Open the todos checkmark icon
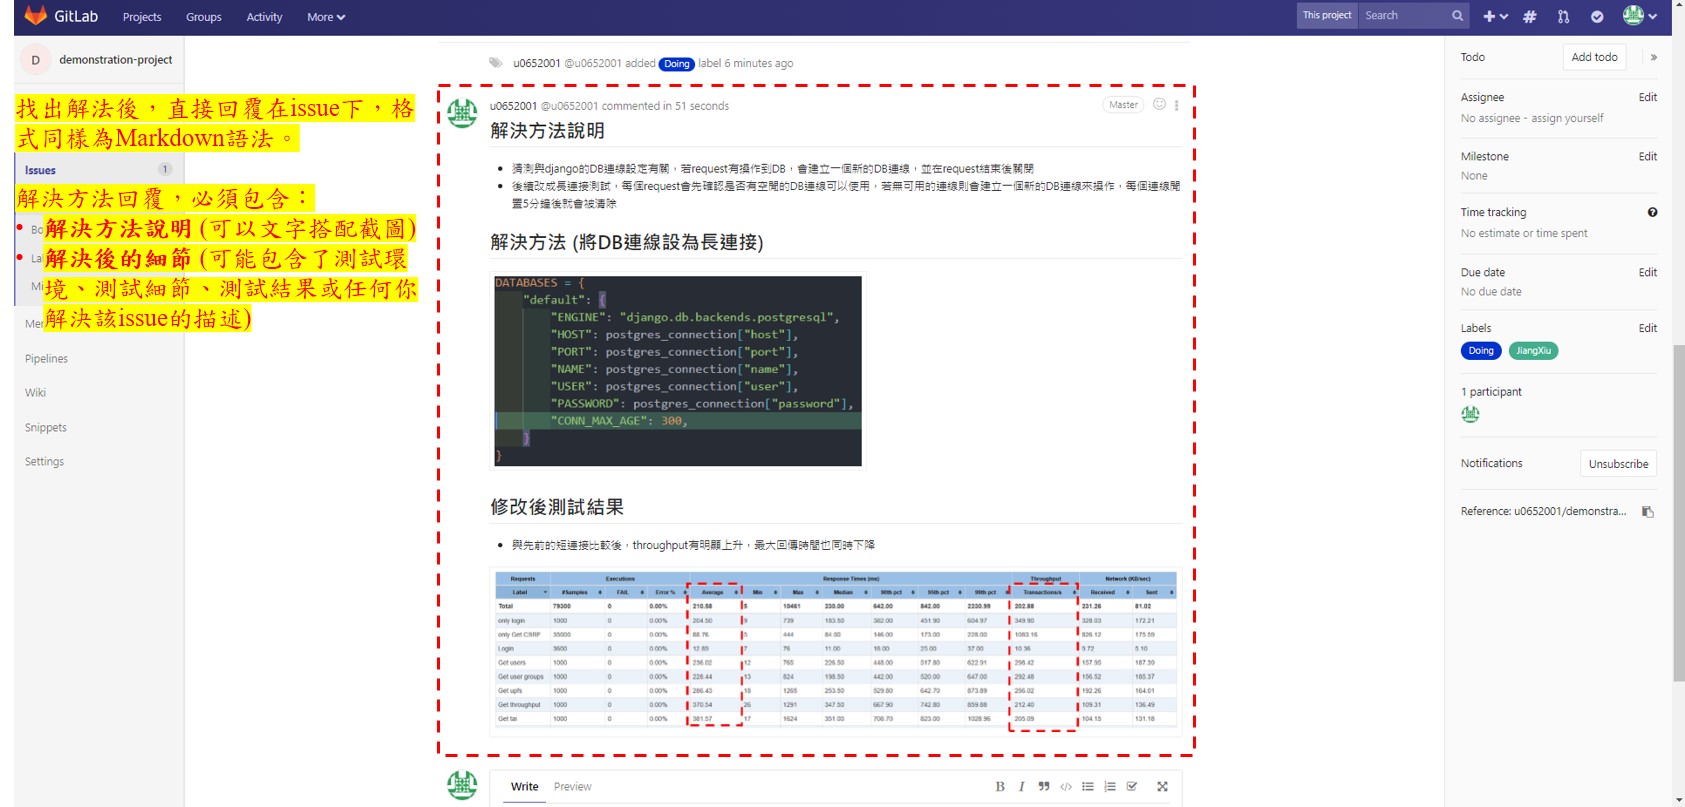The image size is (1685, 807). [1597, 16]
